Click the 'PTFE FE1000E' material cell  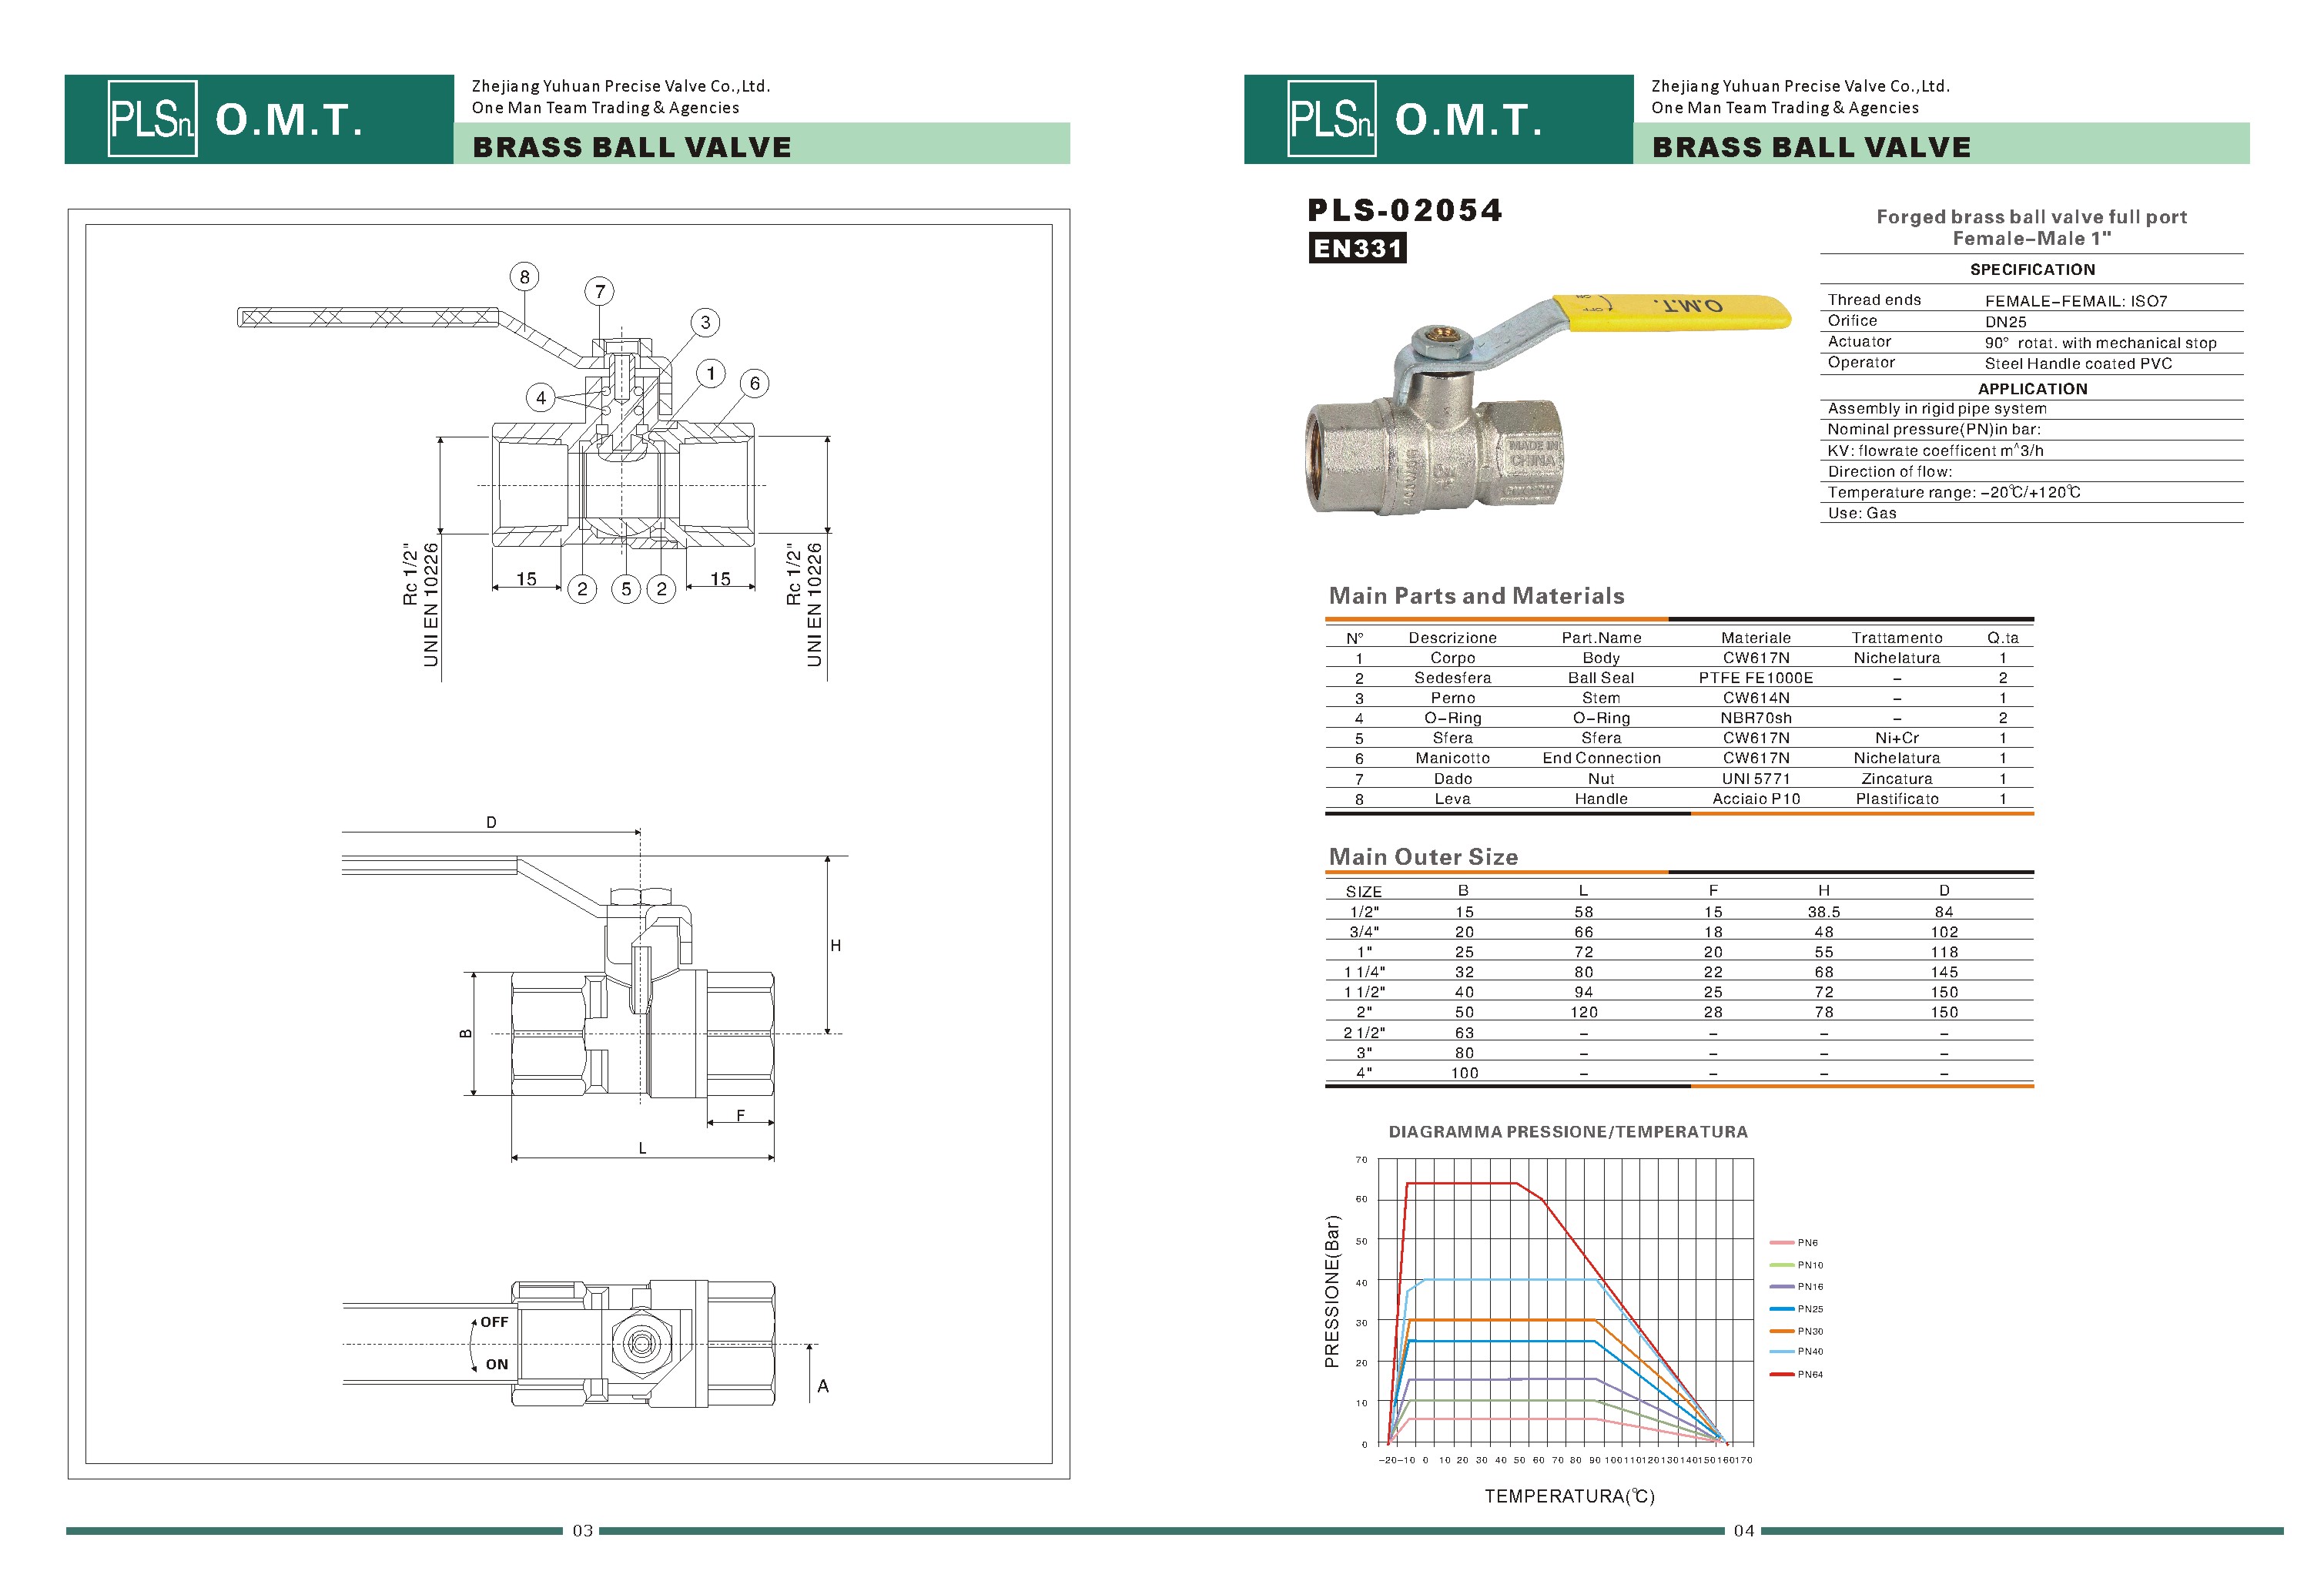tap(1756, 678)
